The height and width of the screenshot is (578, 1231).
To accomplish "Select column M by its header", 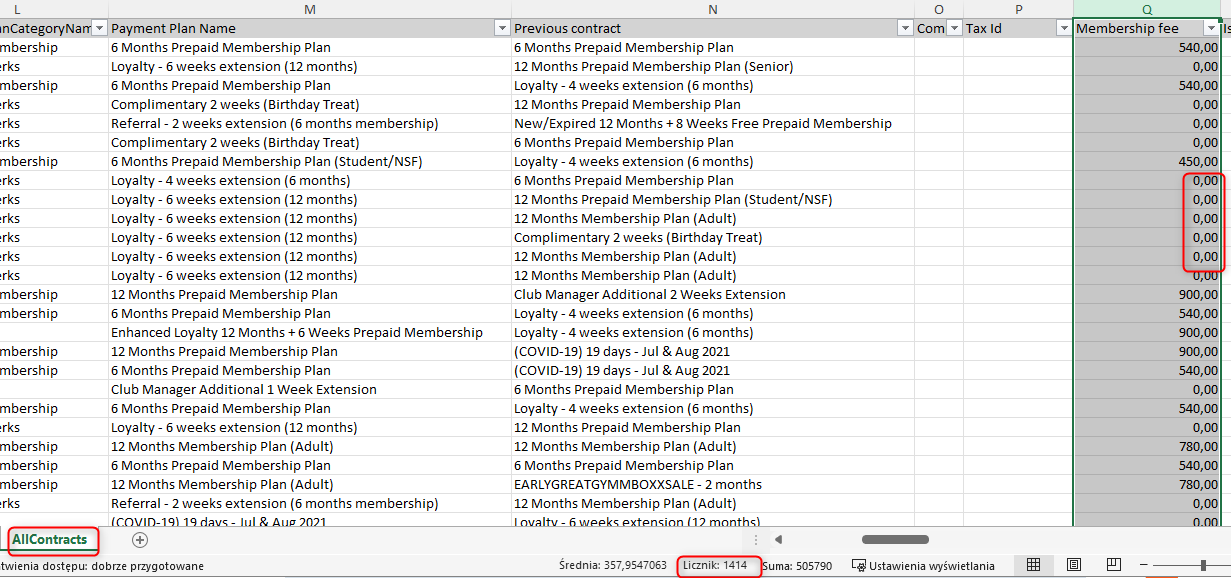I will tap(309, 9).
